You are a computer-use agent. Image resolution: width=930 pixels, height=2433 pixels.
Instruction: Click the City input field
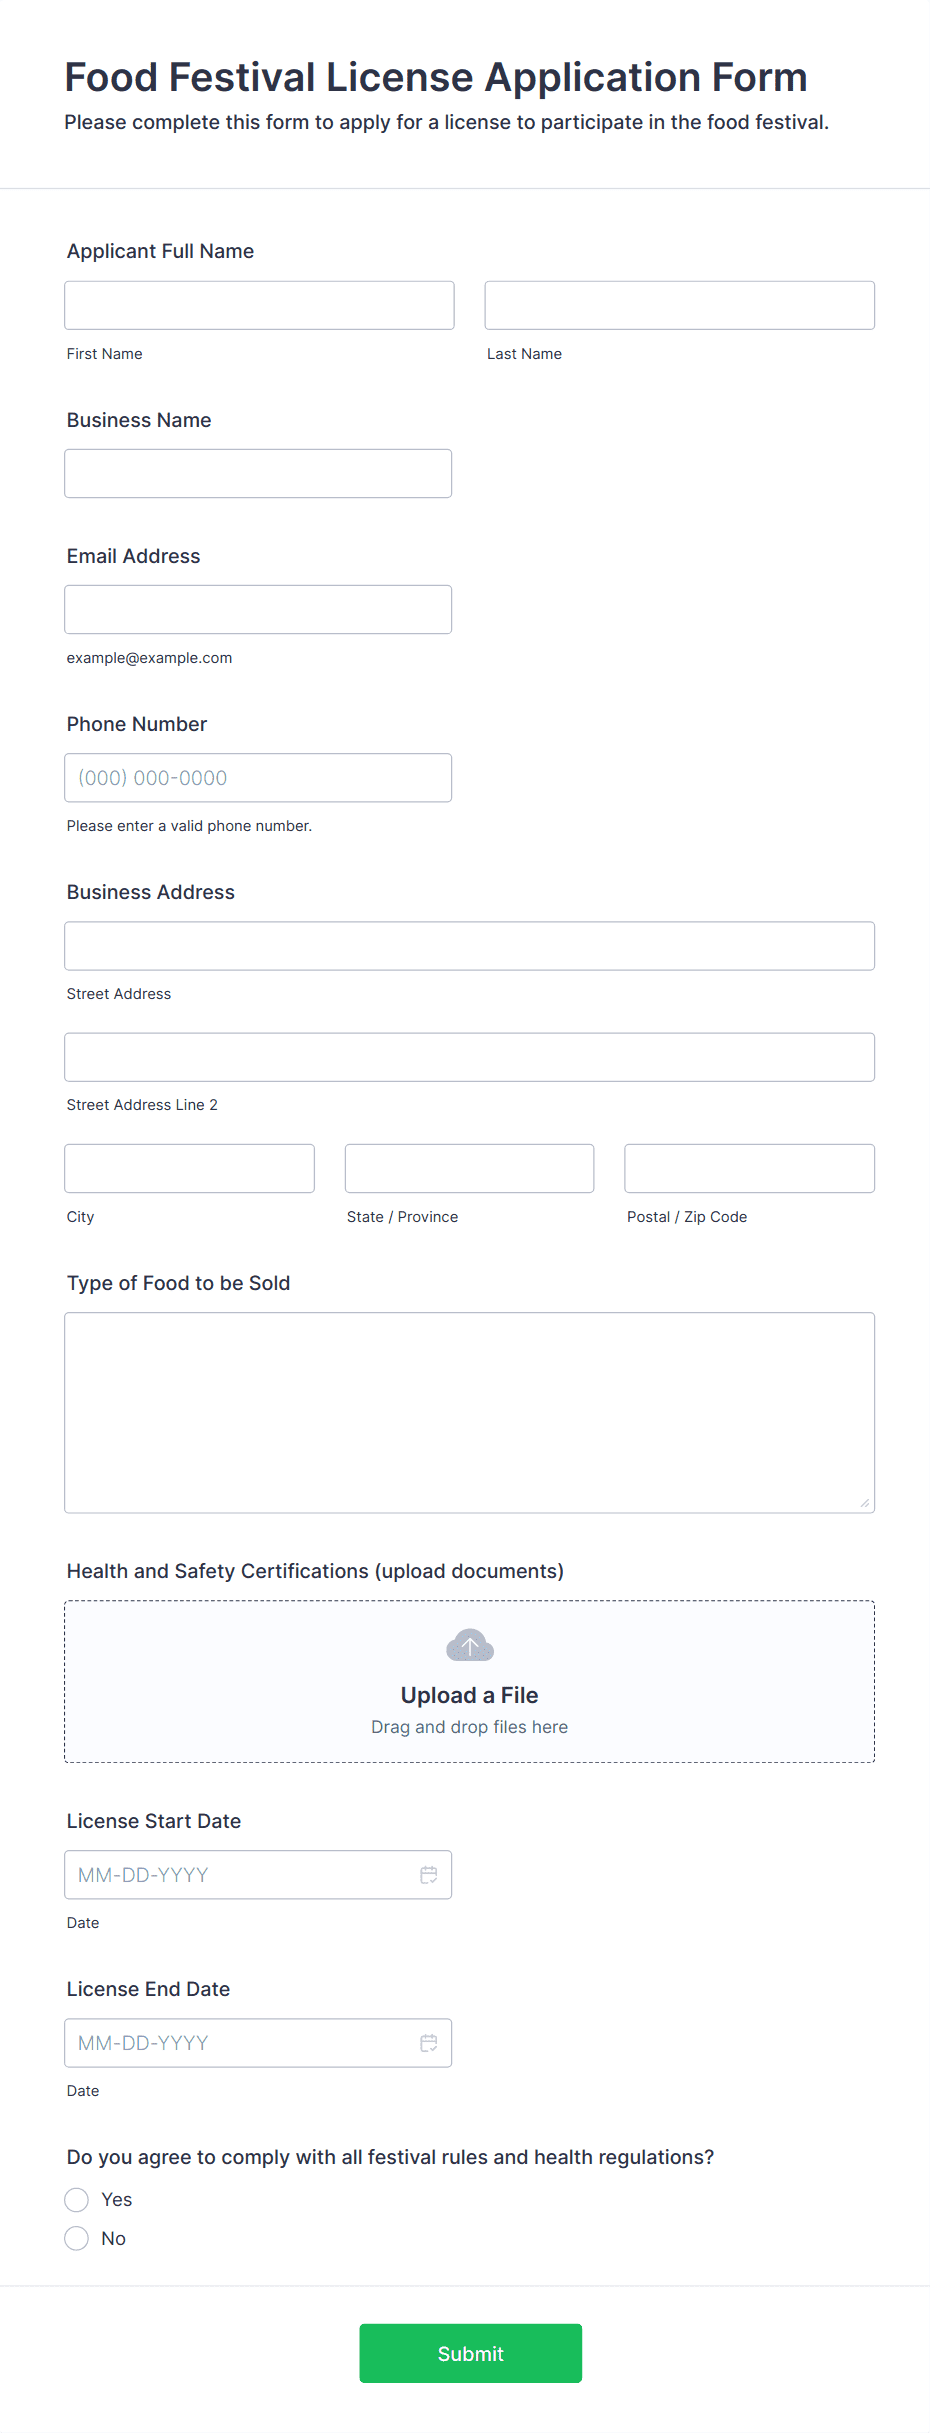(x=189, y=1167)
